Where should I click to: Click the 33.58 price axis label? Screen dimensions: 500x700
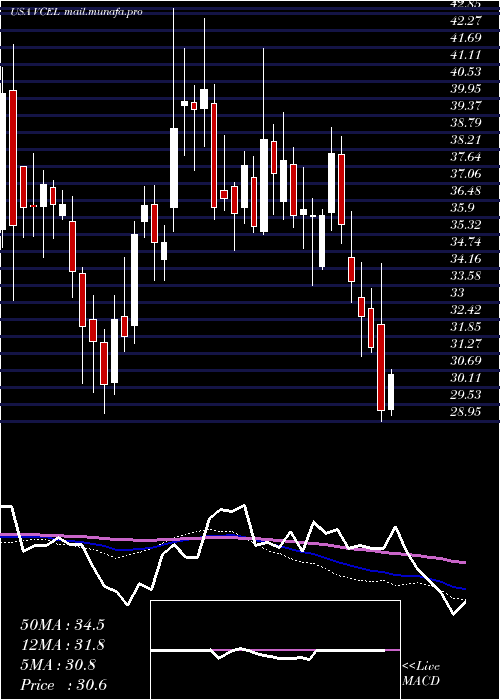coord(466,275)
